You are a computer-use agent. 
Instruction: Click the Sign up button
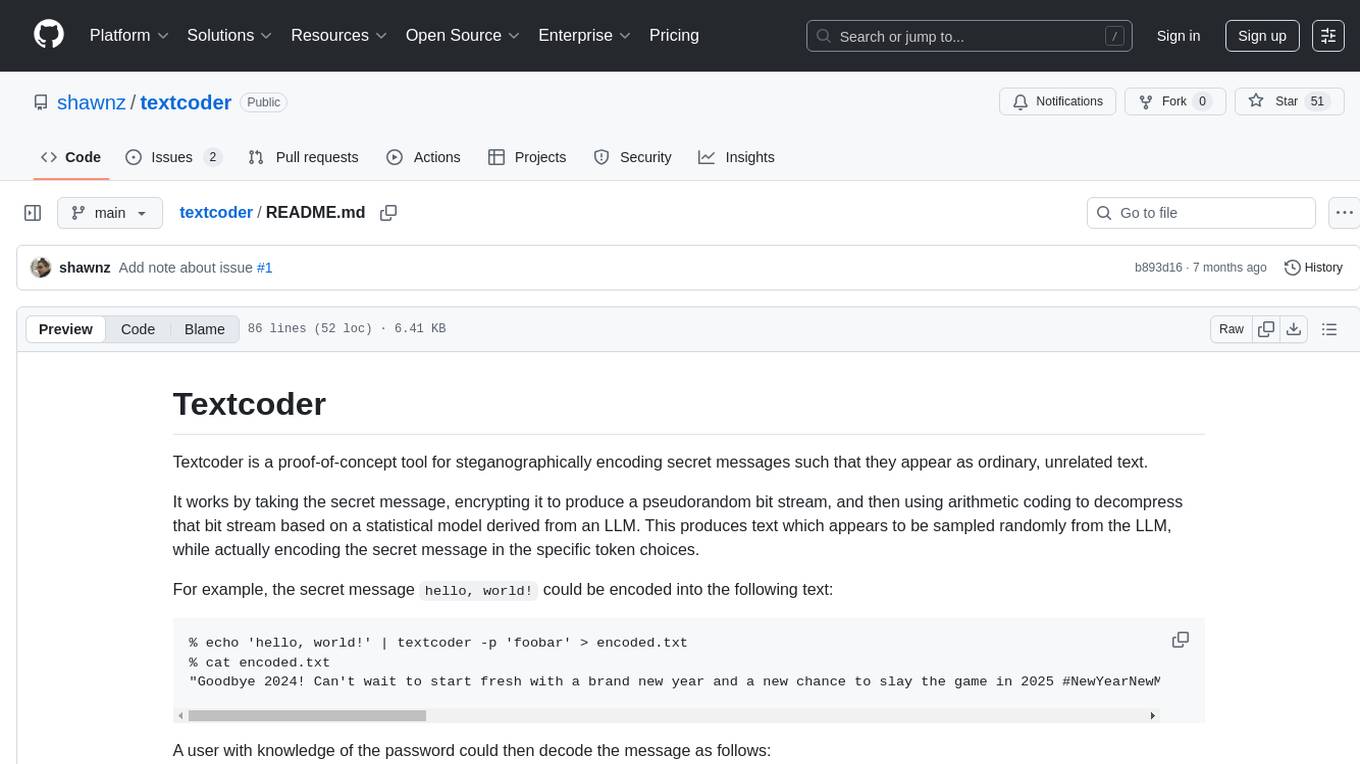[x=1262, y=35]
